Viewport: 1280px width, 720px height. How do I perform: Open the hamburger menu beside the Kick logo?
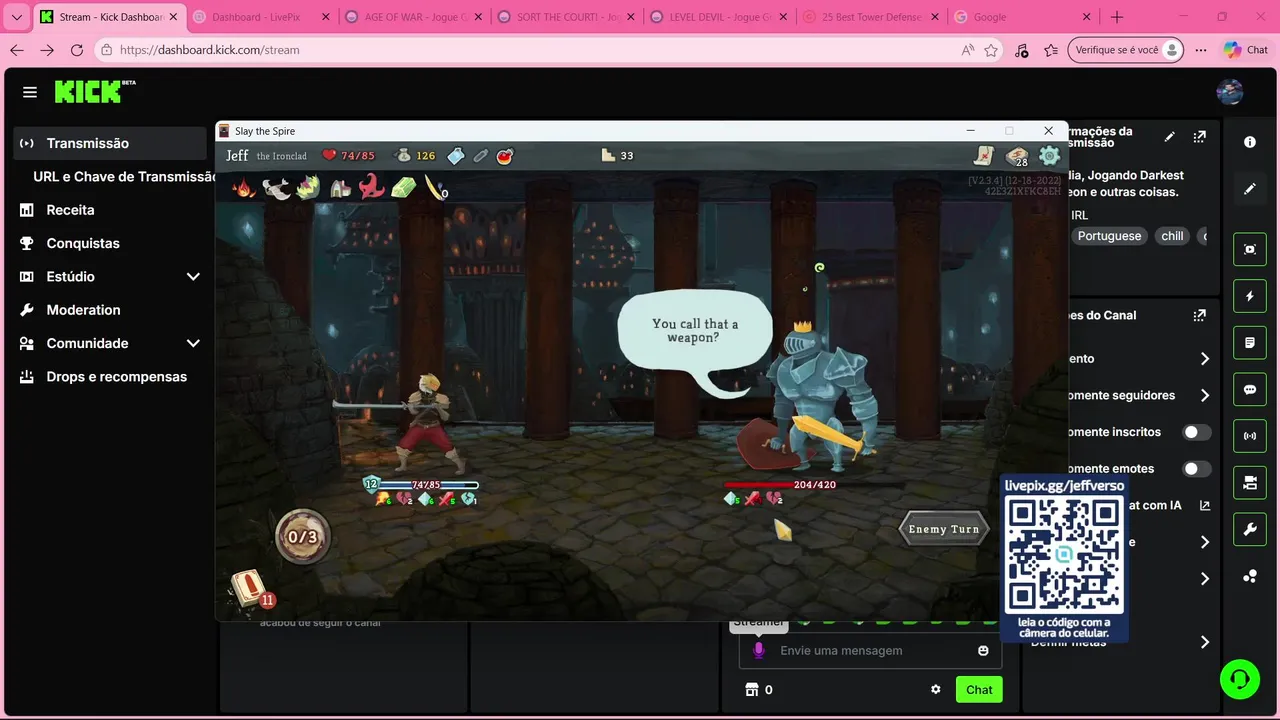click(x=30, y=92)
